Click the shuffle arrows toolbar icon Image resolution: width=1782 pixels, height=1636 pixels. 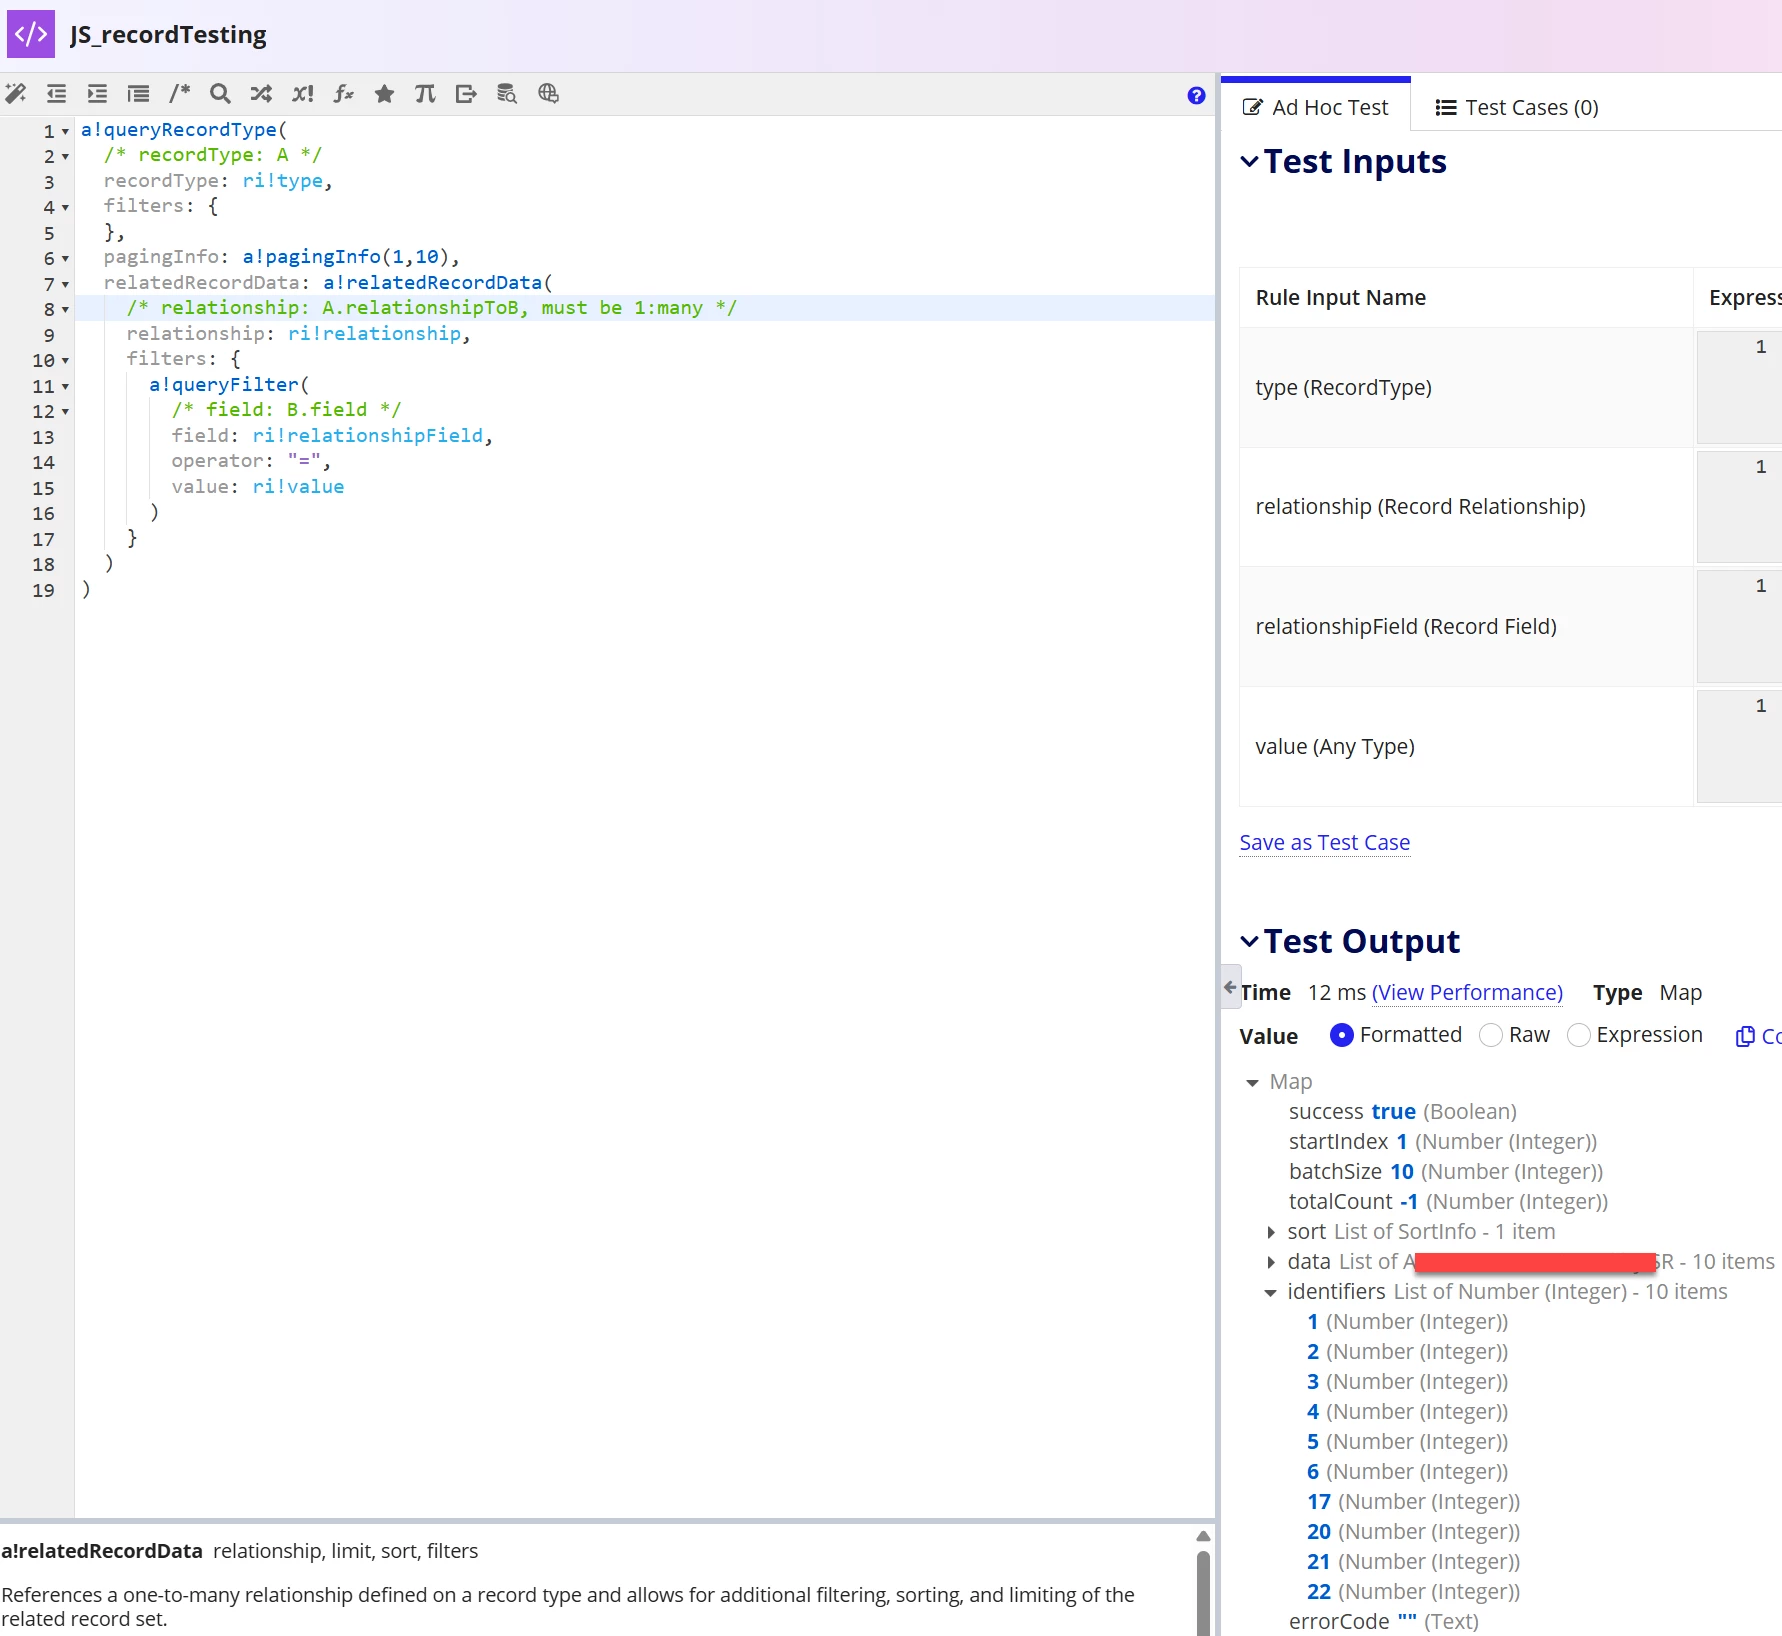(x=261, y=94)
